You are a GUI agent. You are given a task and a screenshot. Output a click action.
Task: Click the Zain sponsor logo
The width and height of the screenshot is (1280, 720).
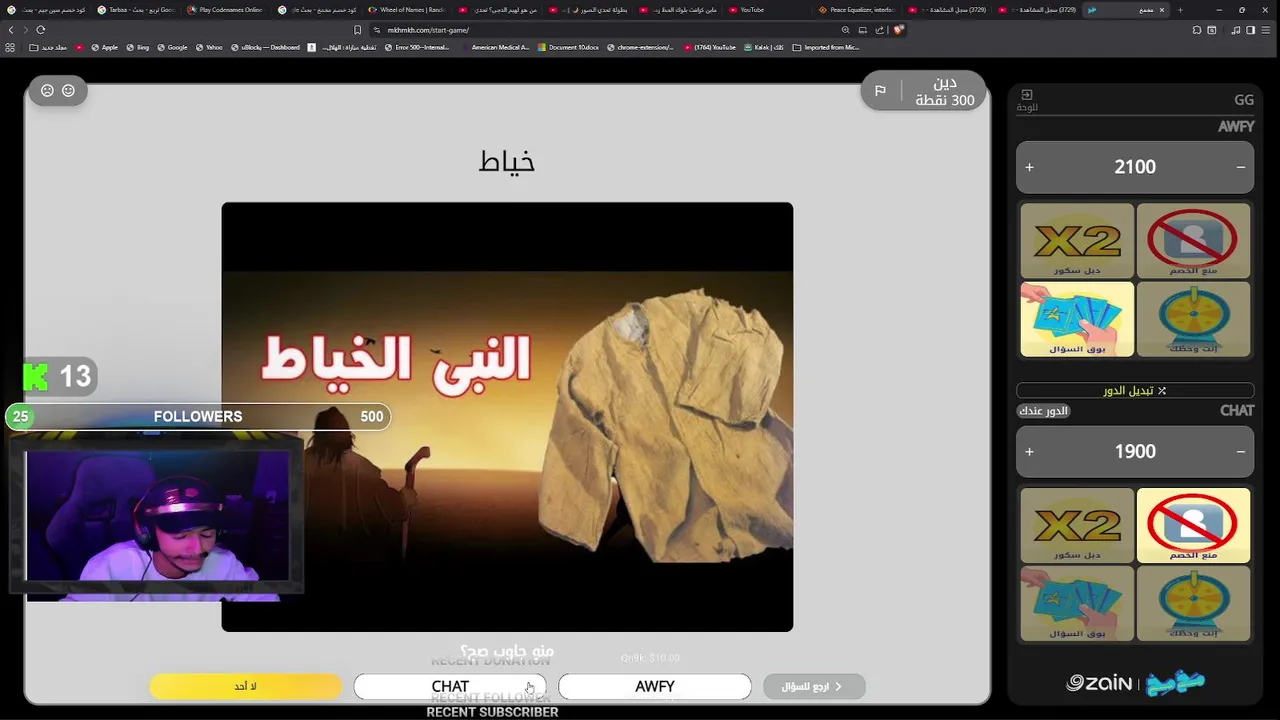tap(1099, 683)
